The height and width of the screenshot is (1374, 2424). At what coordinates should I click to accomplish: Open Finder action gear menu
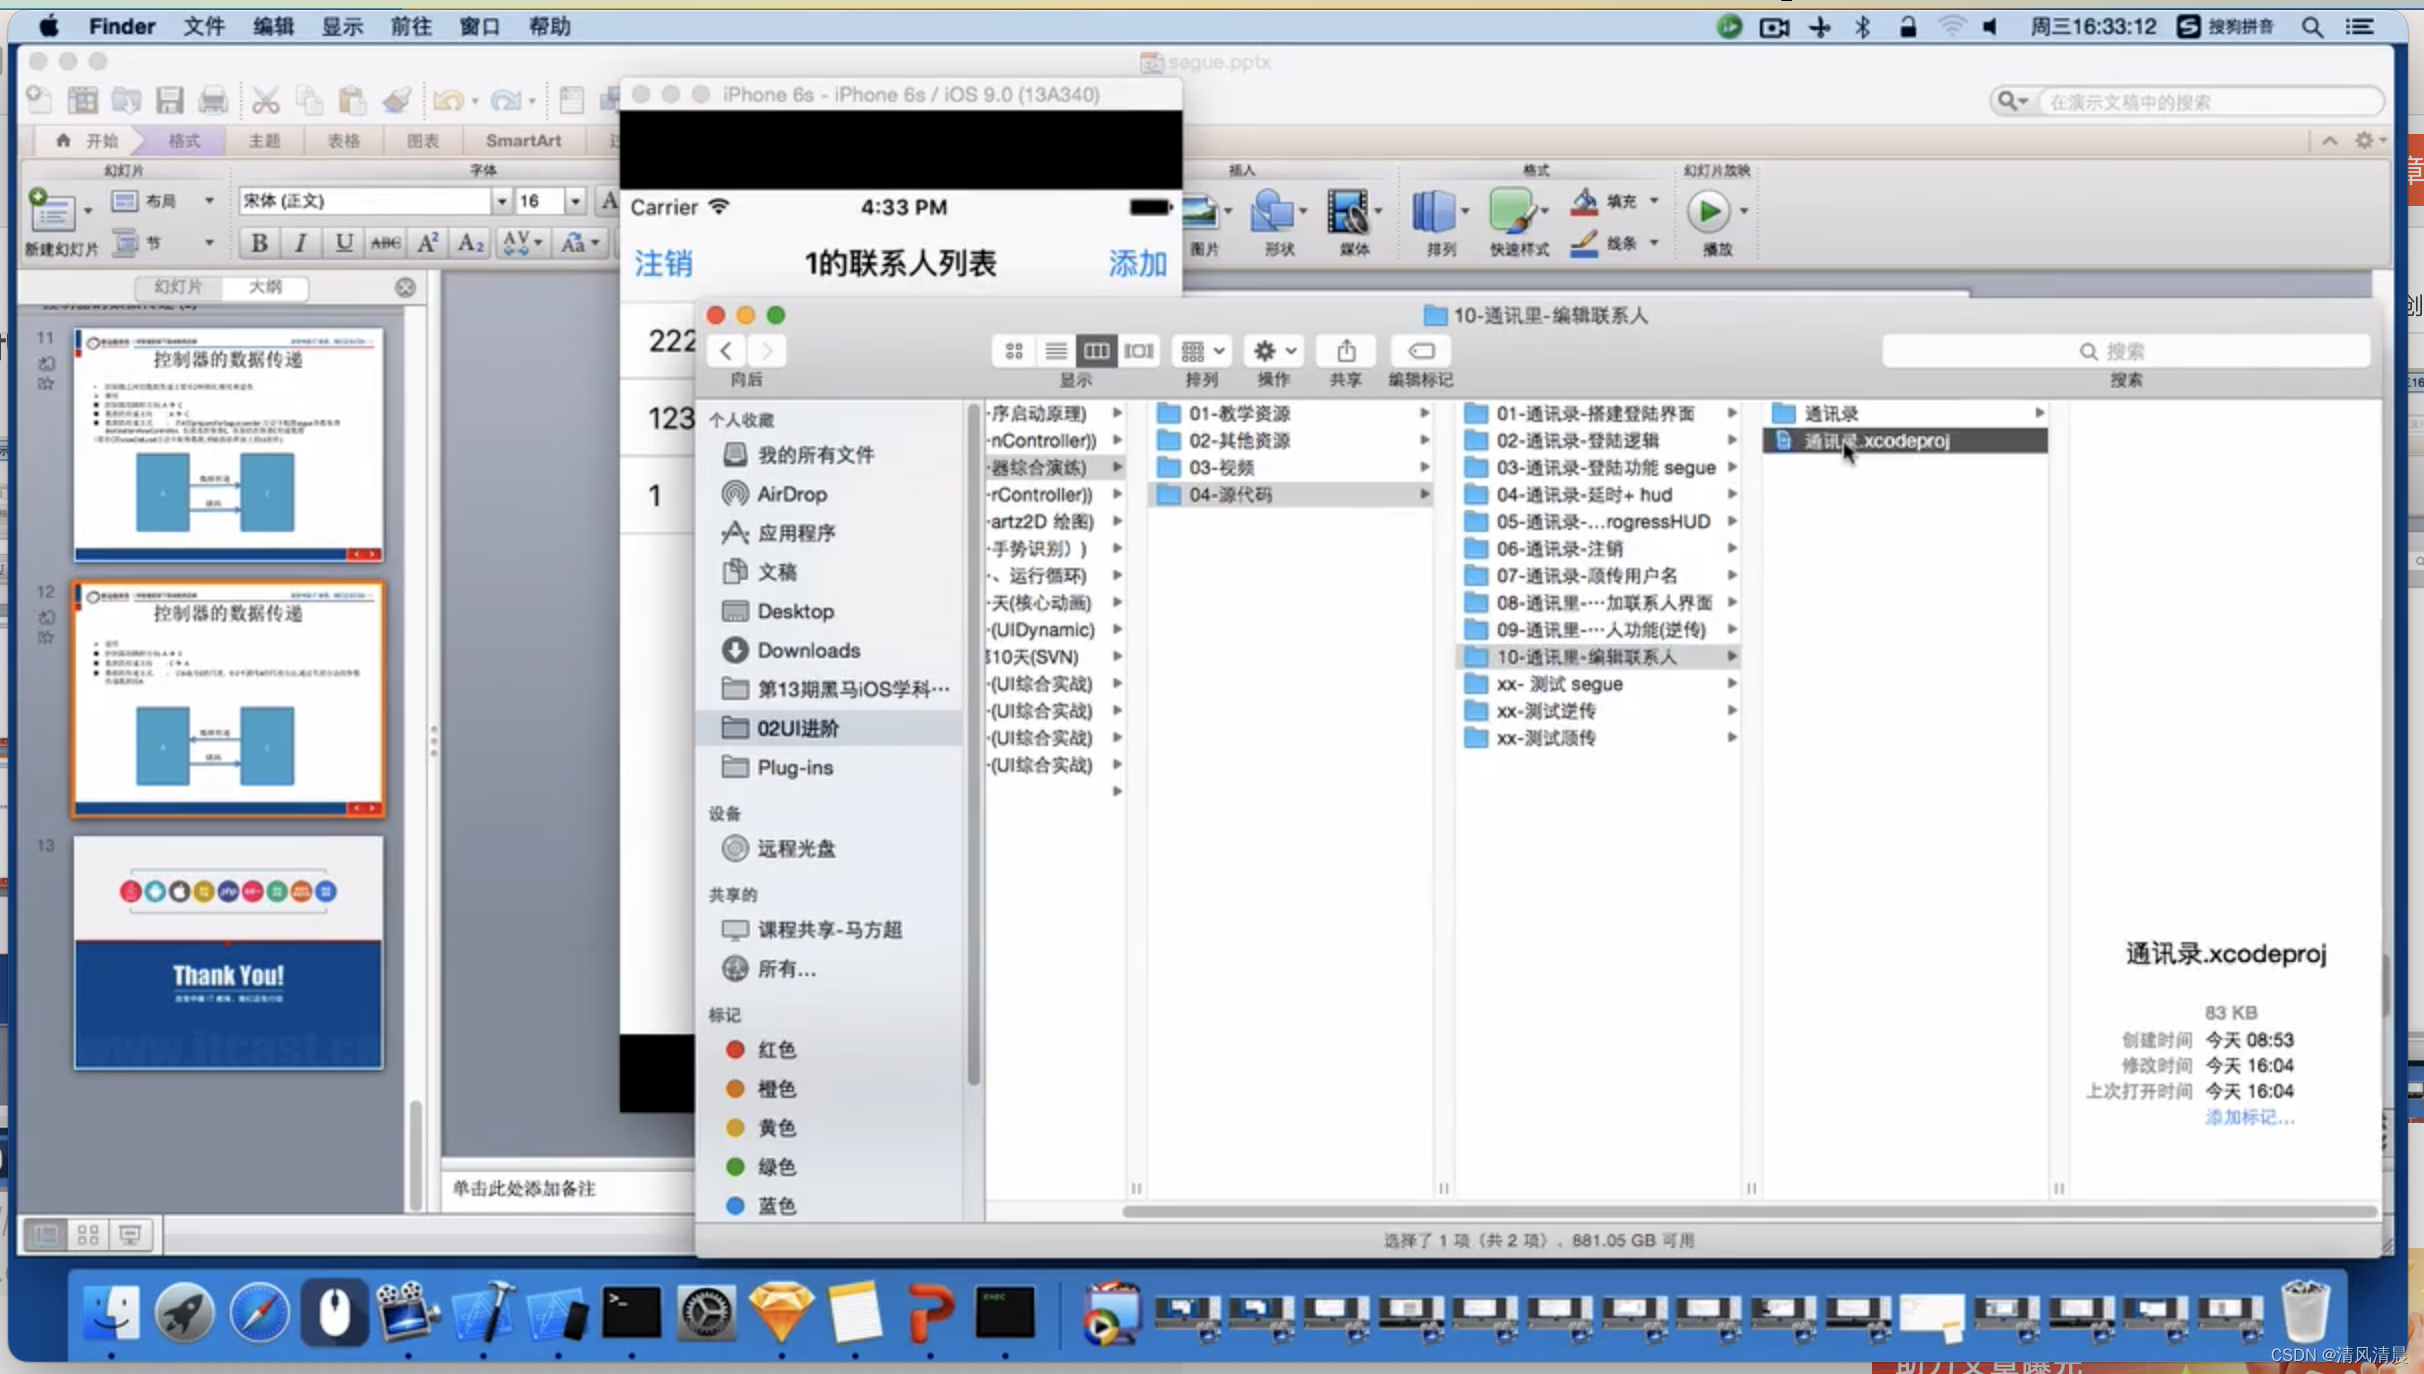point(1274,351)
